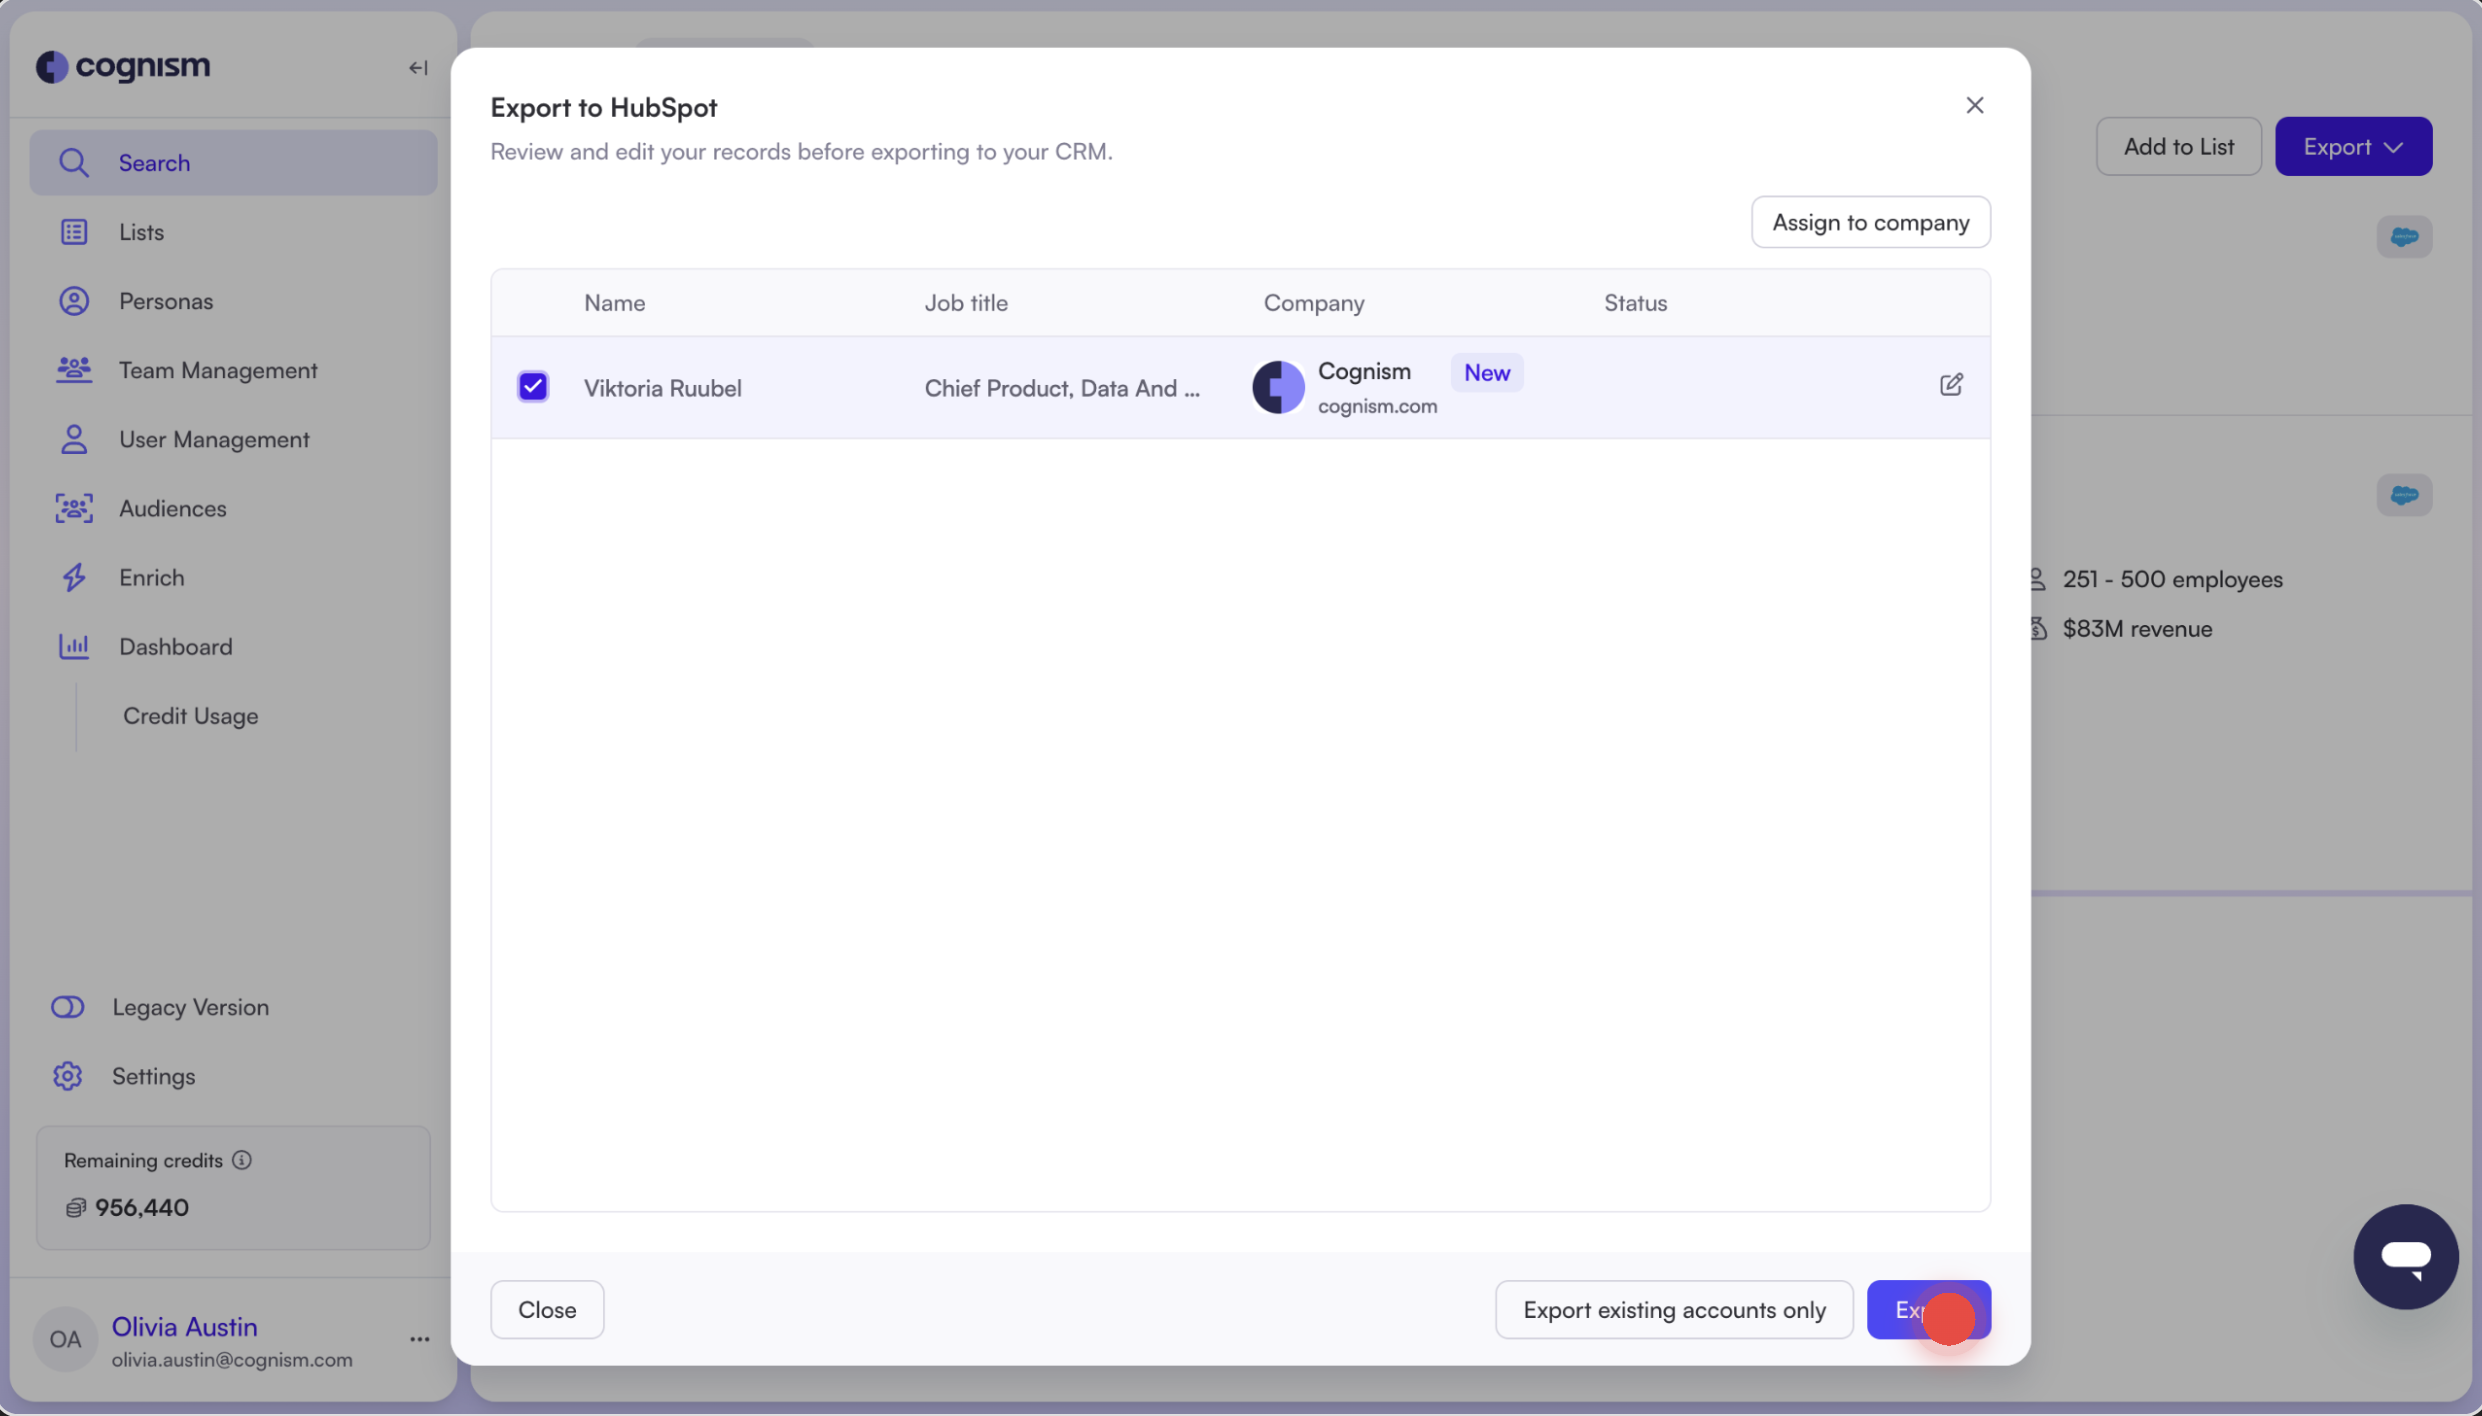Screen dimensions: 2482x1416
Task: Close the Export to HubSpot dialog via X
Action: click(x=1974, y=106)
